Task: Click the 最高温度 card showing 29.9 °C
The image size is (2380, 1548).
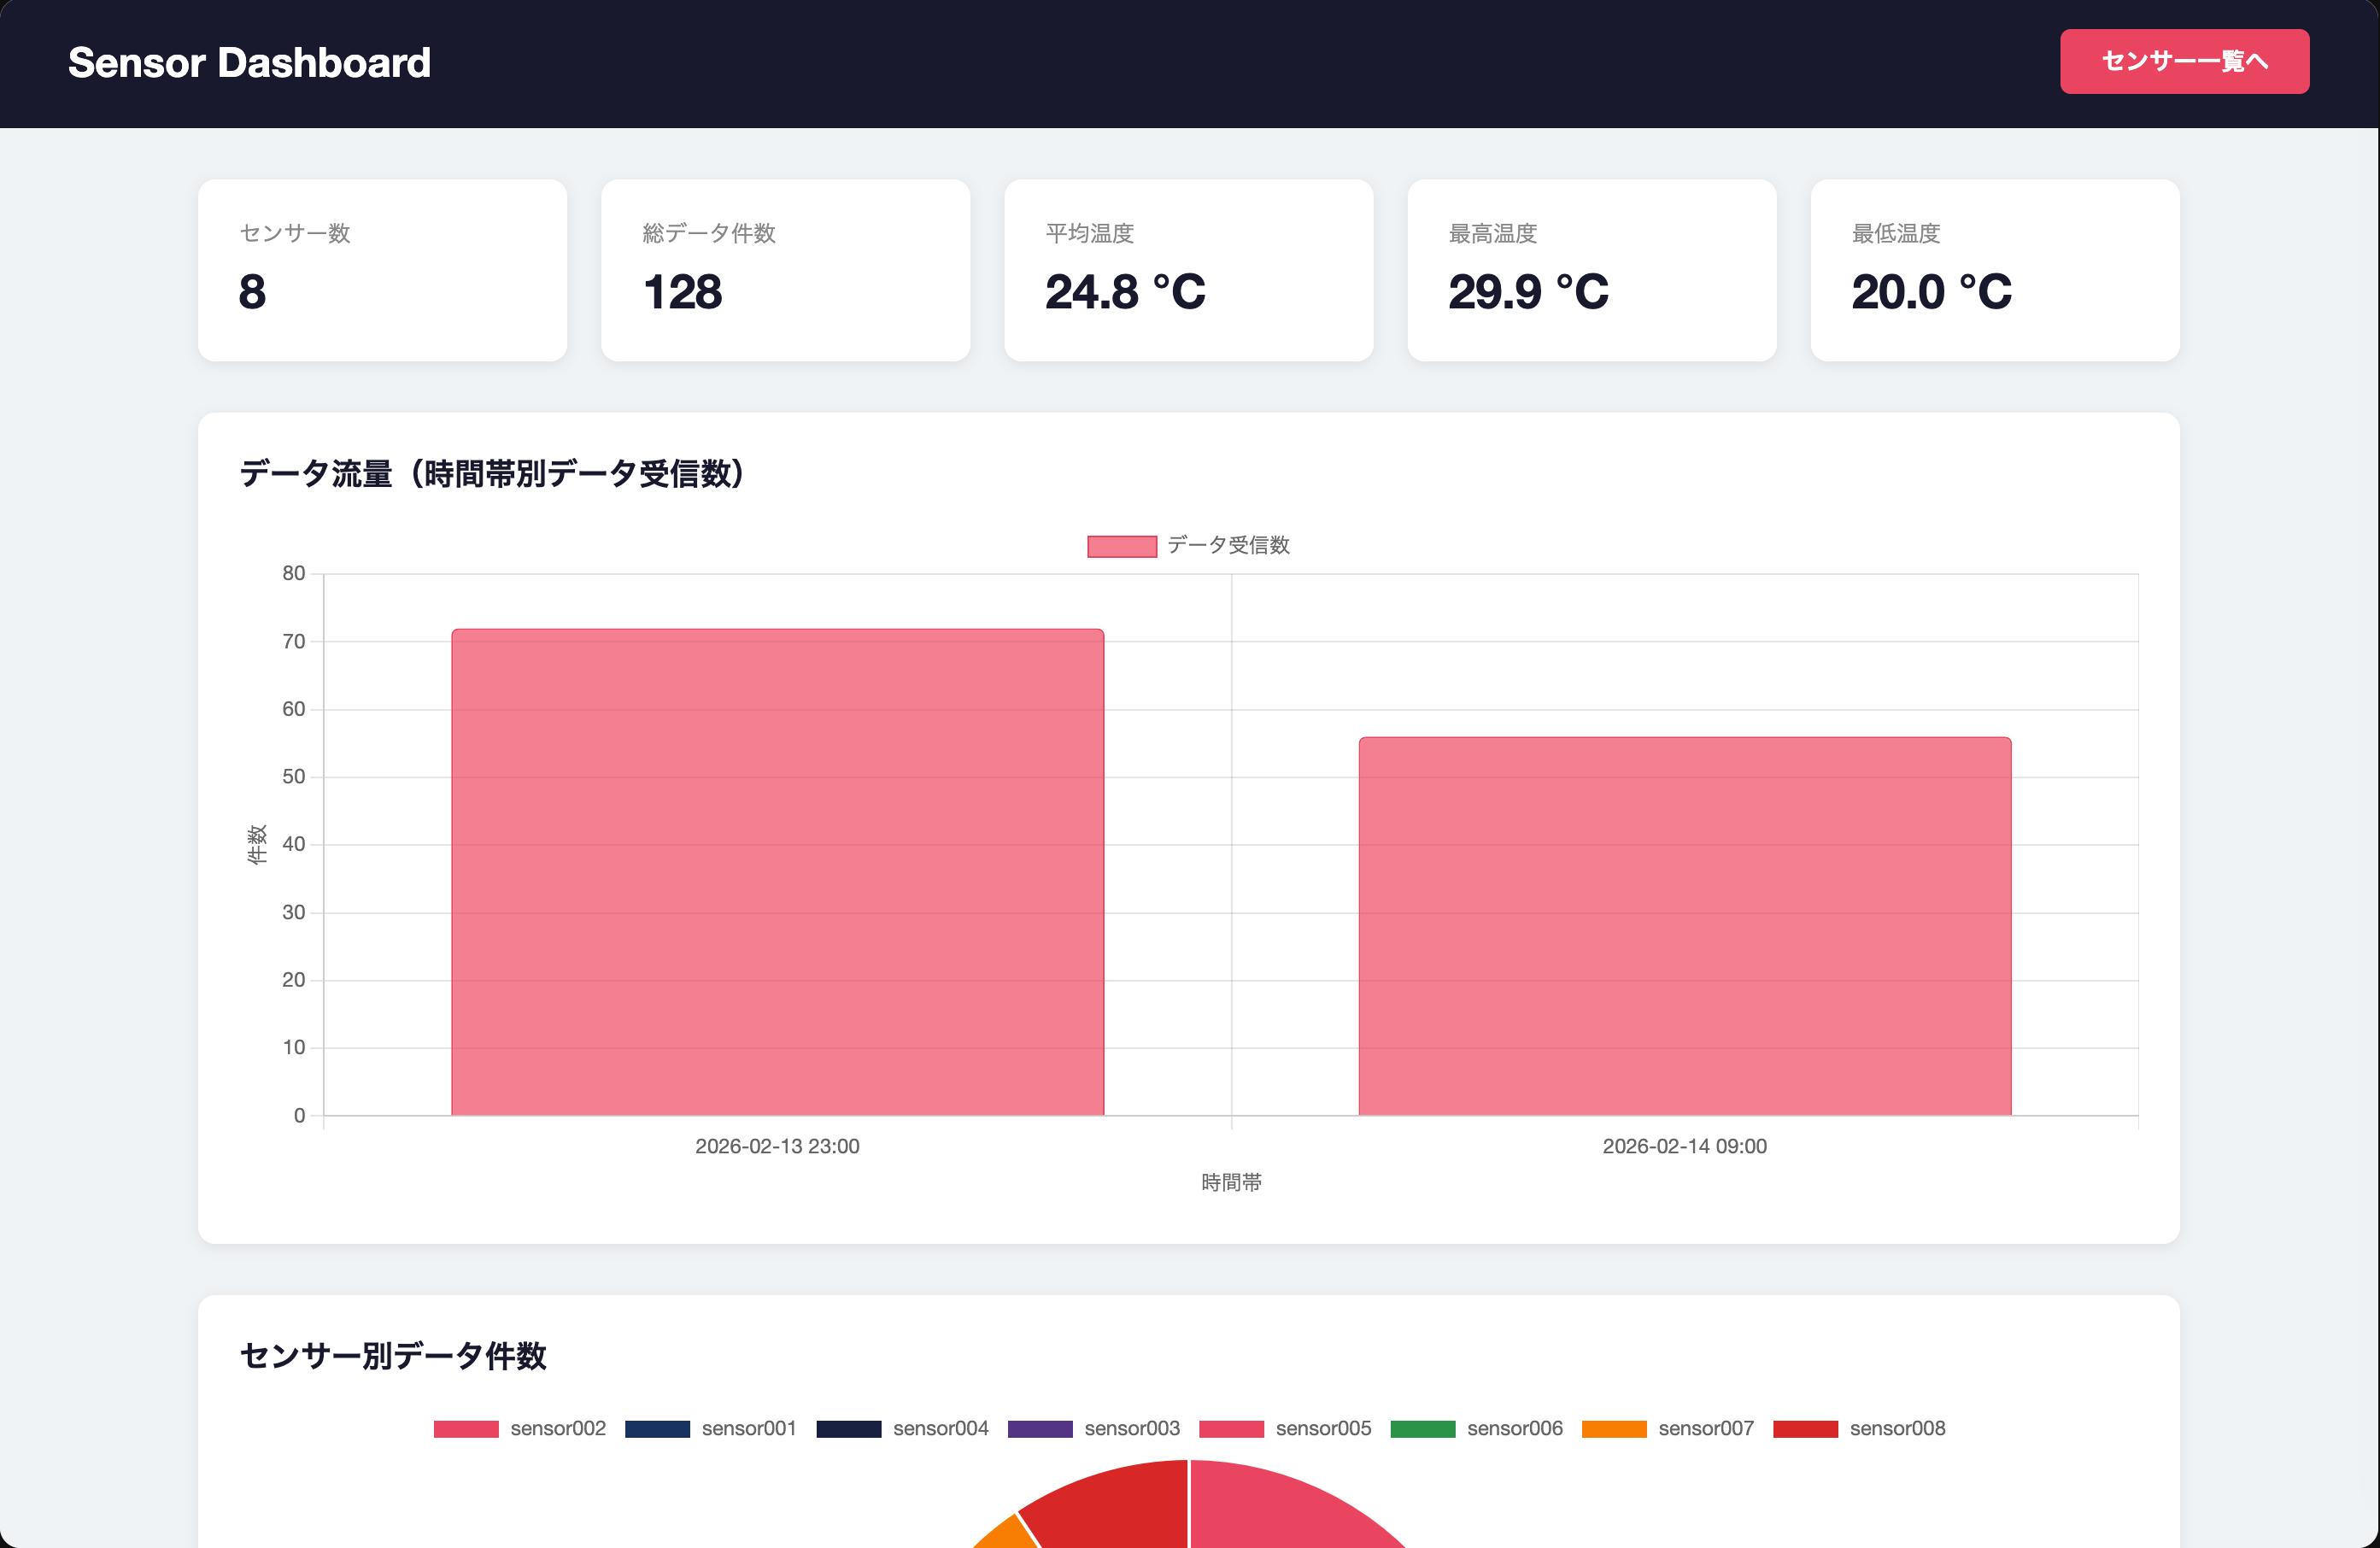Action: [x=1591, y=270]
